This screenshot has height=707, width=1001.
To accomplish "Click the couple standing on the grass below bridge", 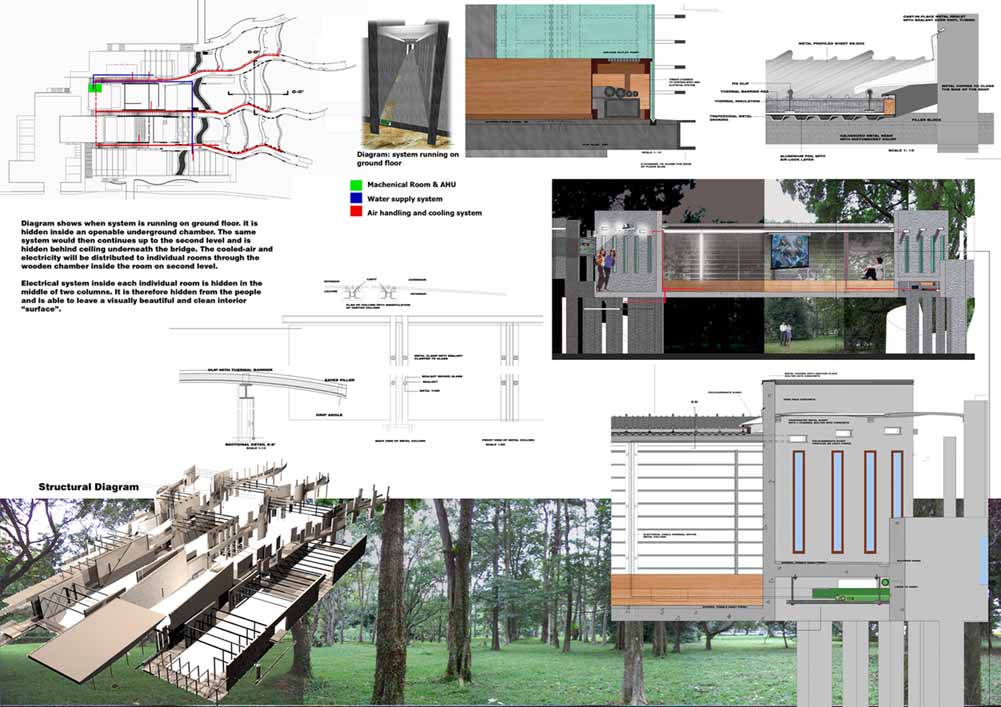I will (787, 330).
